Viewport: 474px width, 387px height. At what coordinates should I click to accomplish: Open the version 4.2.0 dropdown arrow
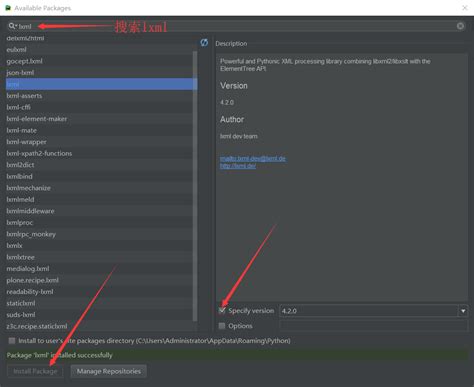pyautogui.click(x=463, y=311)
